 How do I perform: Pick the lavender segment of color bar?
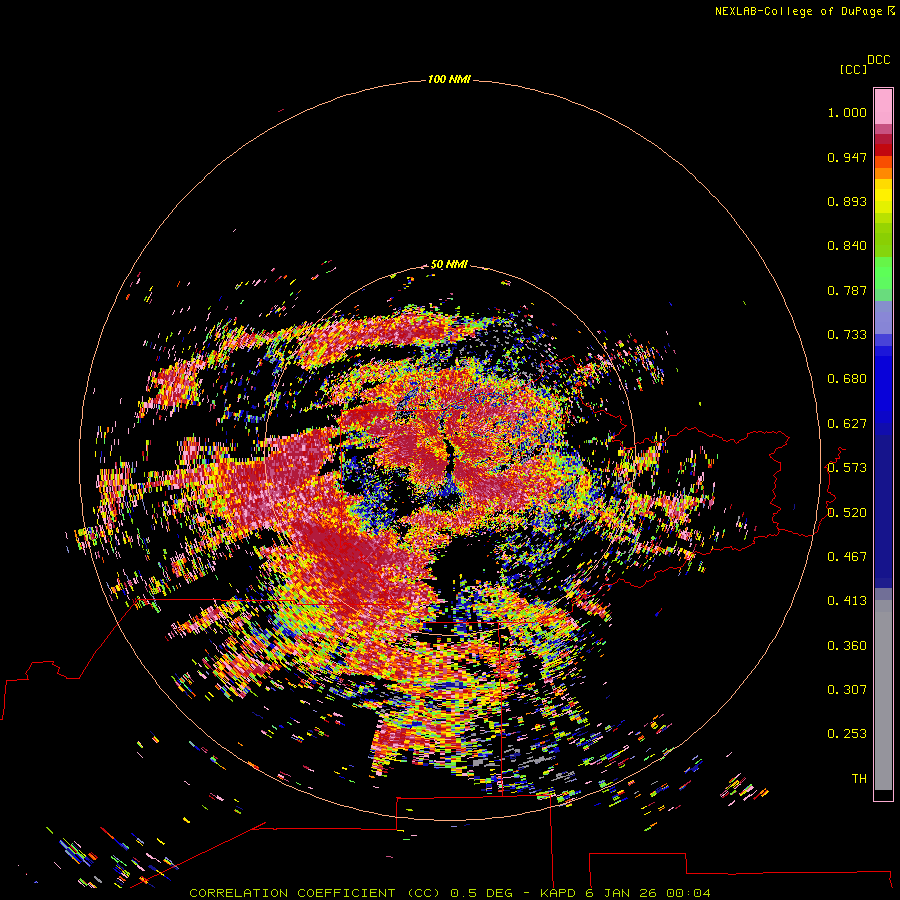883,318
